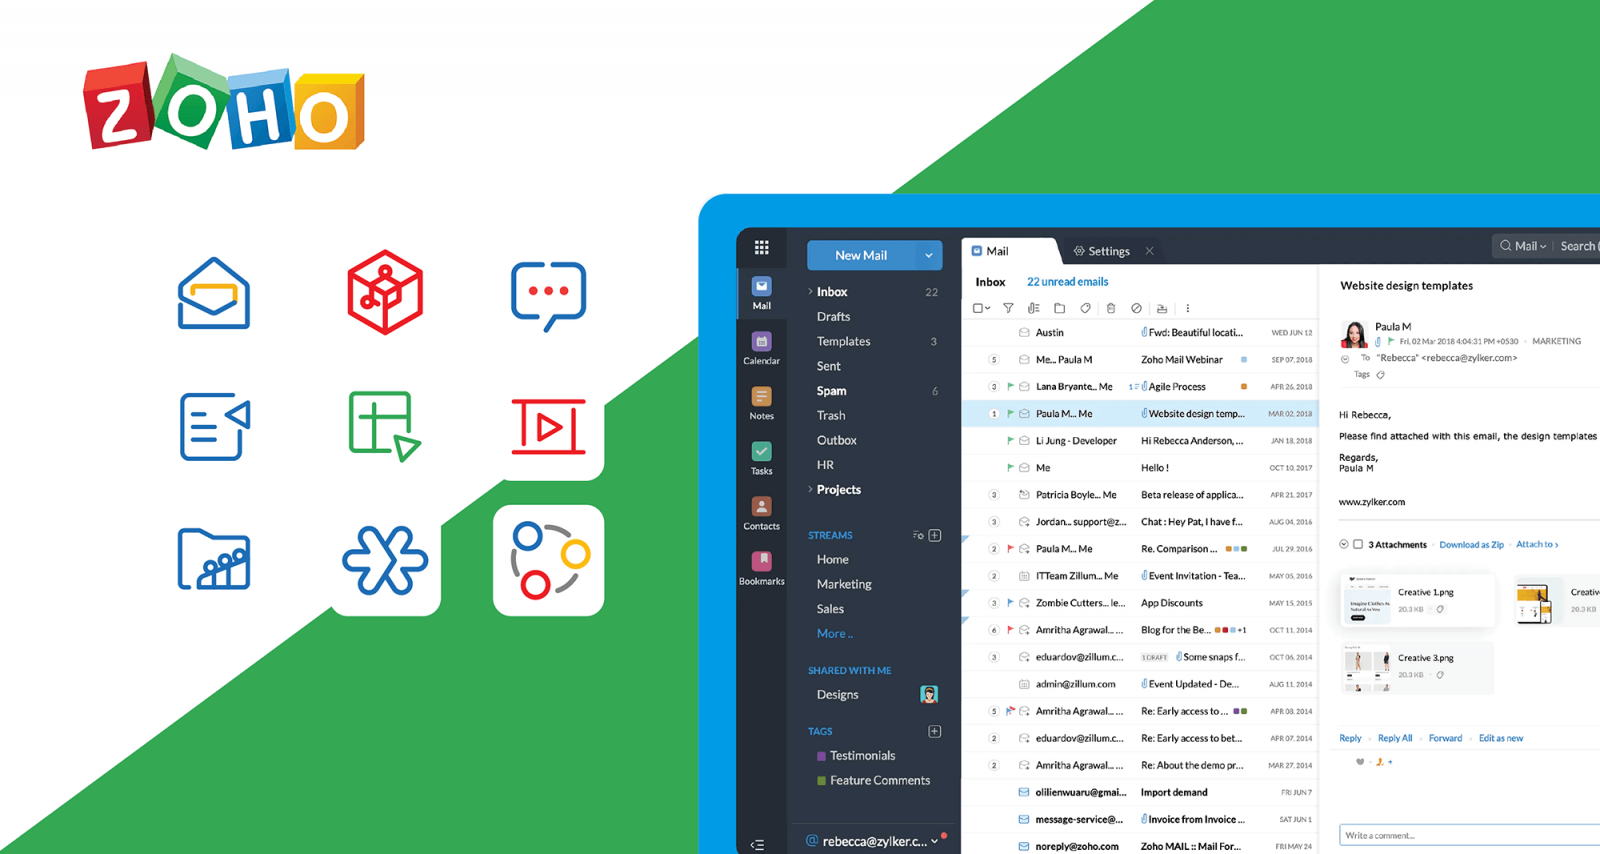The width and height of the screenshot is (1600, 854).
Task: Tick the 3 Attachments checkbox
Action: [1358, 544]
